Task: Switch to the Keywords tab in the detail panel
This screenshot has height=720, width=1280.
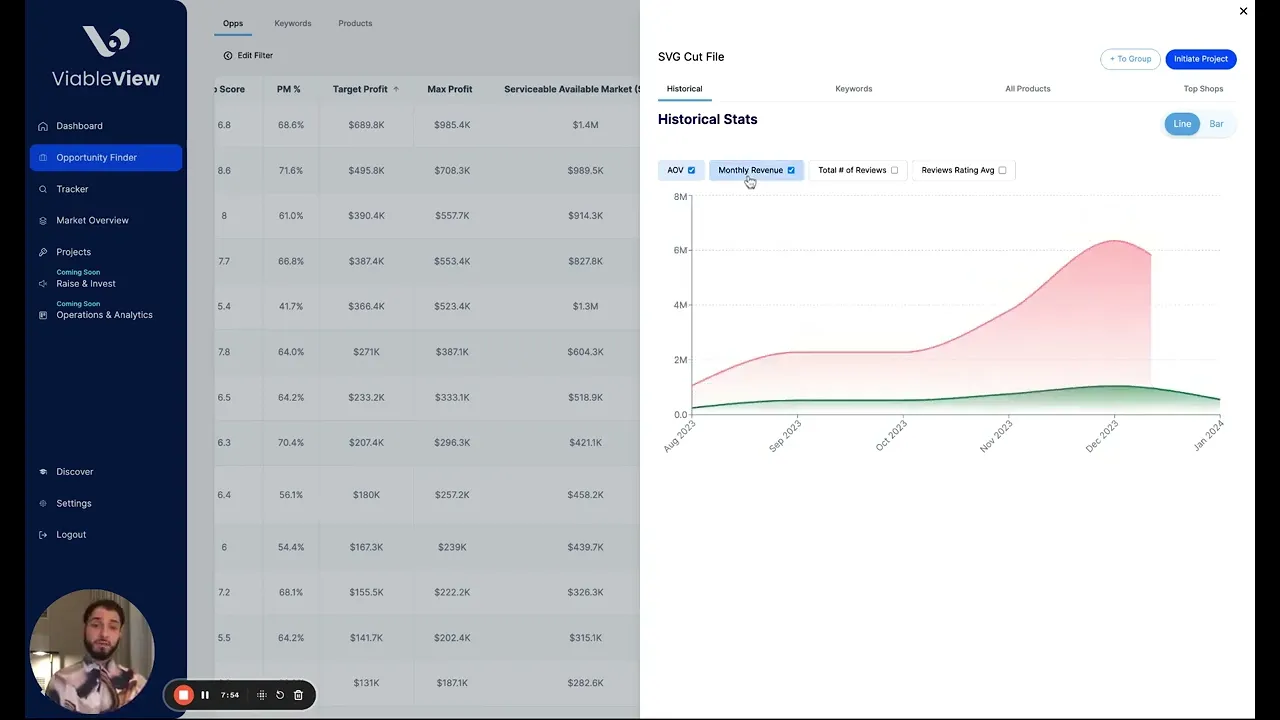Action: pyautogui.click(x=853, y=89)
